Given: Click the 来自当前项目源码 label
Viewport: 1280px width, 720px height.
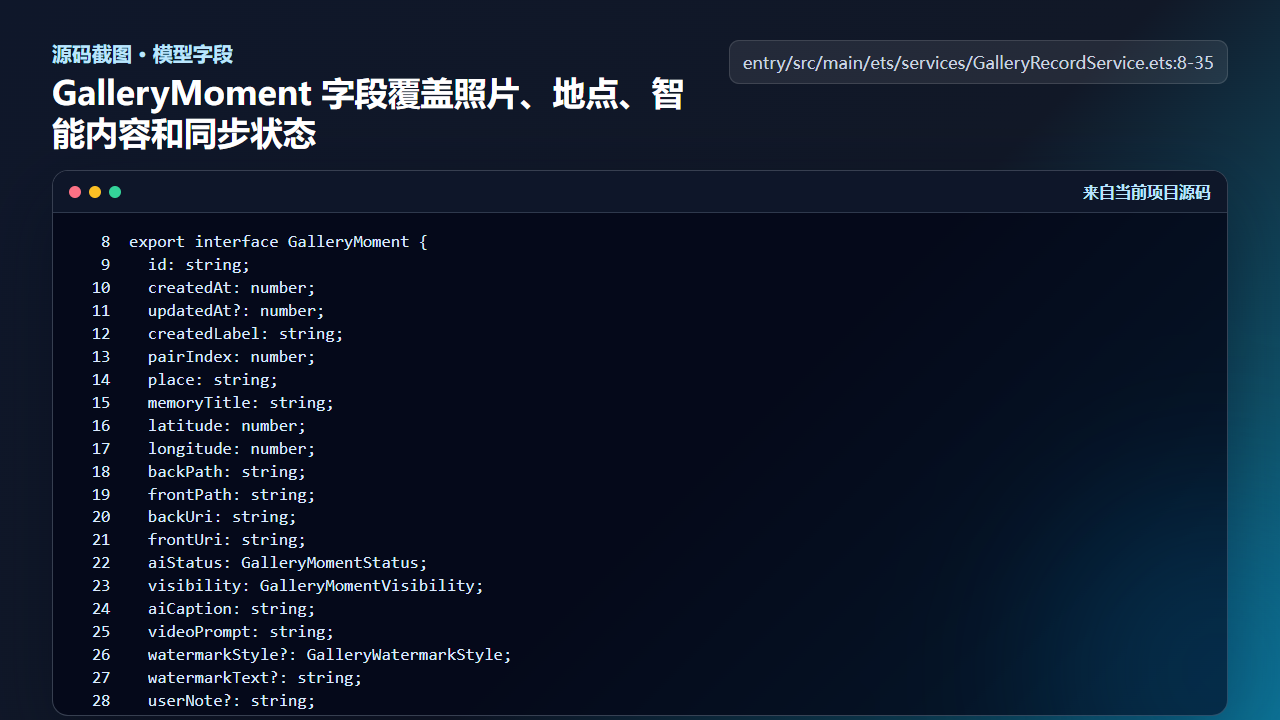Looking at the screenshot, I should point(1146,193).
